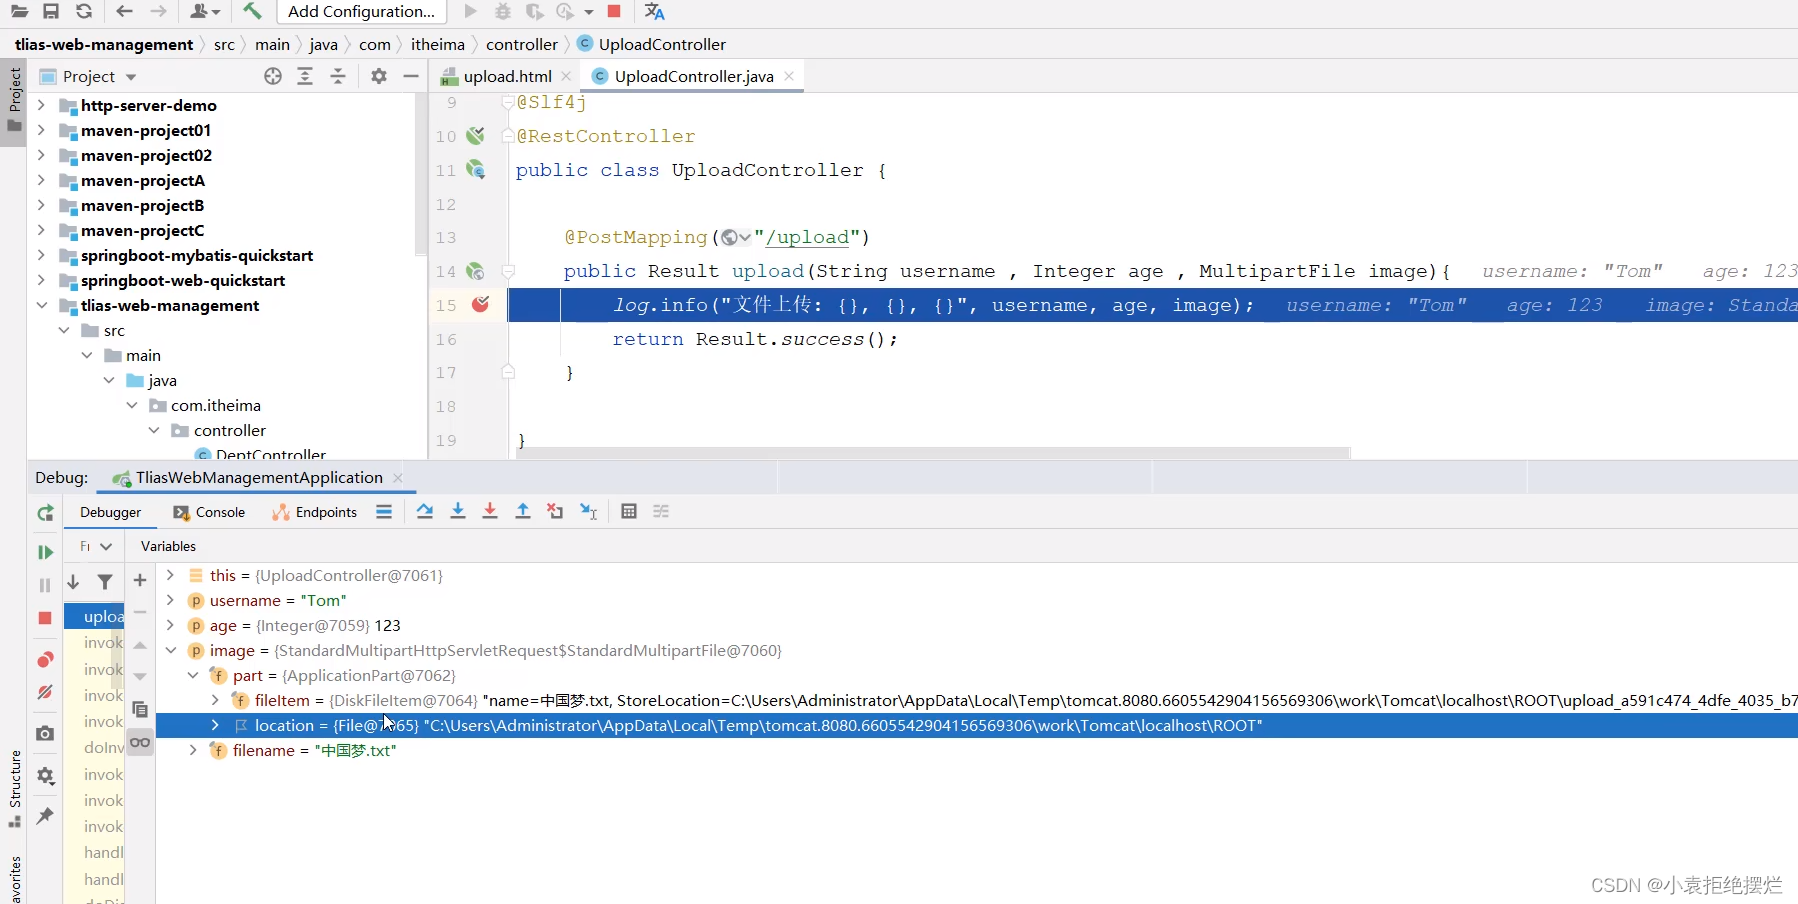The width and height of the screenshot is (1798, 904).
Task: Select the username = "Tom" variable row
Action: [x=977, y=600]
